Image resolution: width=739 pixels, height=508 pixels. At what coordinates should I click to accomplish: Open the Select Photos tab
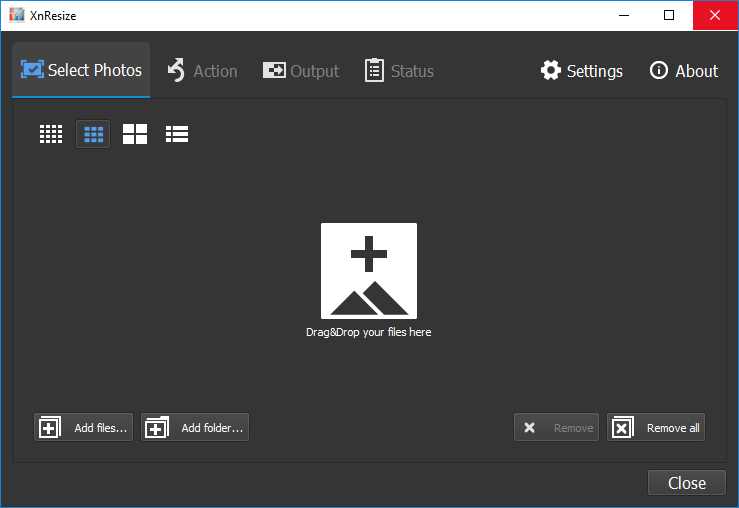click(x=81, y=70)
